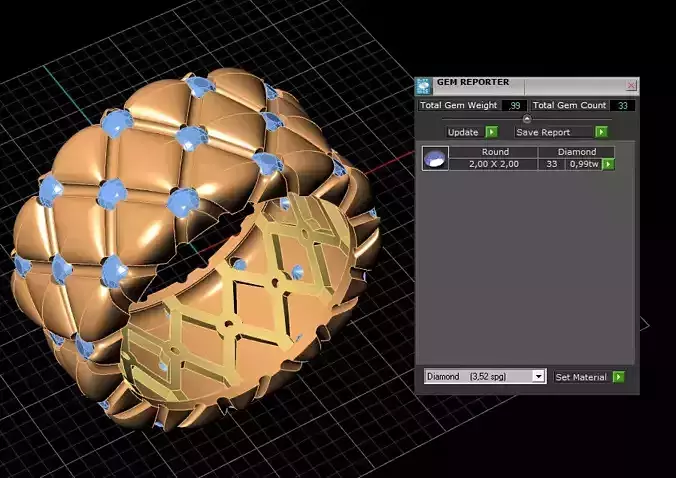Screen dimensions: 676x478
Task: Click the '0,99tw' weight cell
Action: [584, 164]
